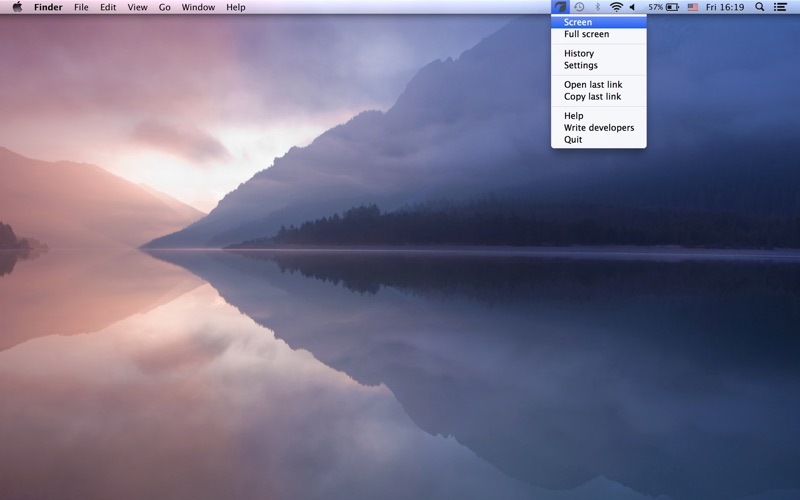
Task: Click the US flag input source
Action: click(x=692, y=7)
